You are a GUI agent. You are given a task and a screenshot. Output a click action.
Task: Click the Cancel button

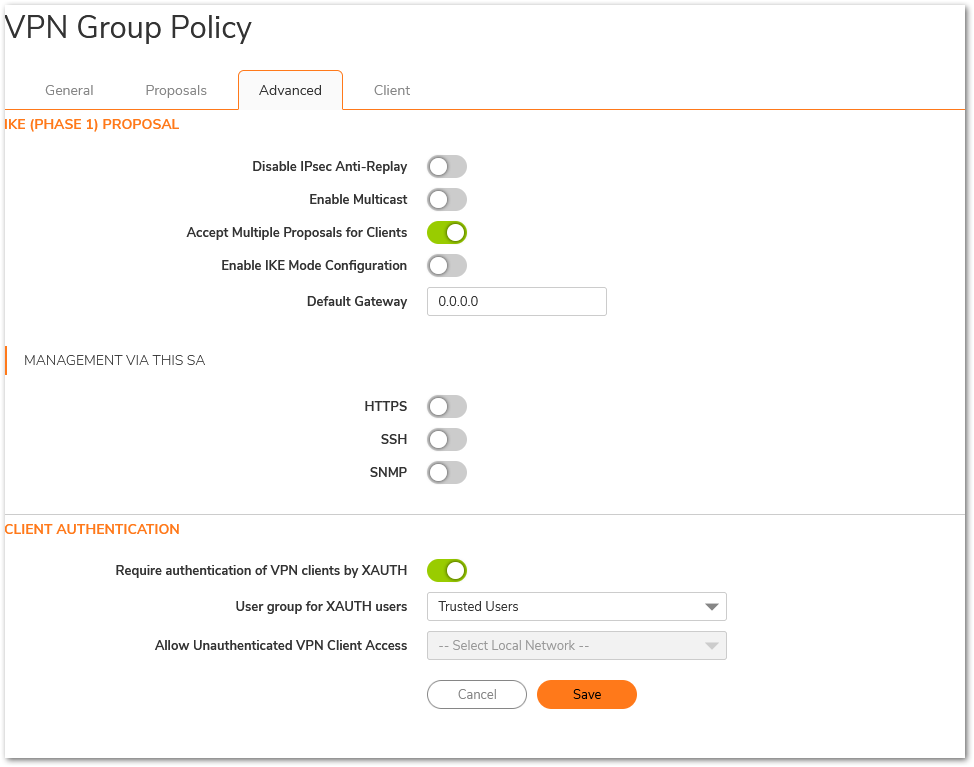click(476, 694)
